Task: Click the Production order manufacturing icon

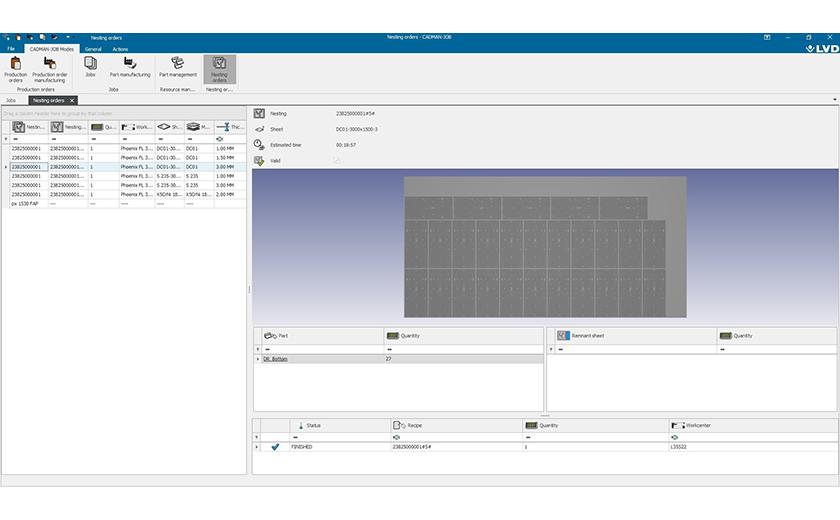Action: click(49, 68)
